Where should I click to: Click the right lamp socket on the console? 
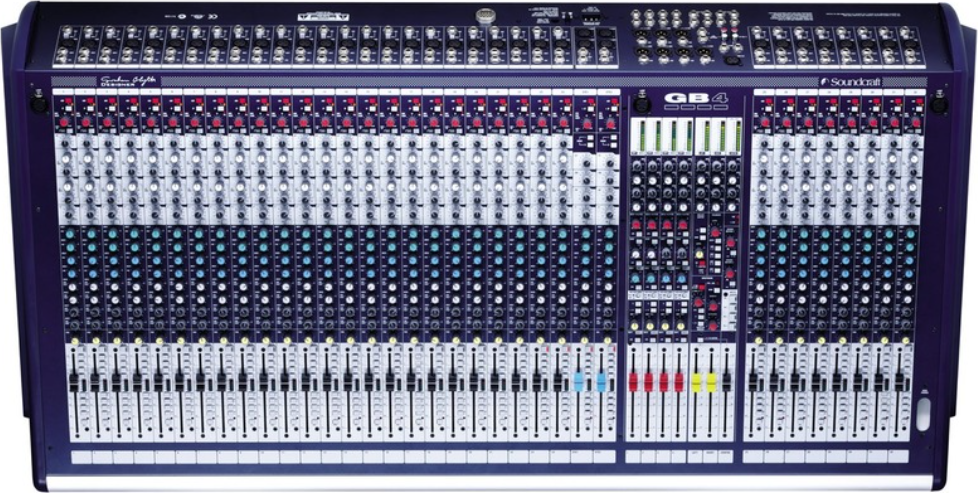(938, 104)
